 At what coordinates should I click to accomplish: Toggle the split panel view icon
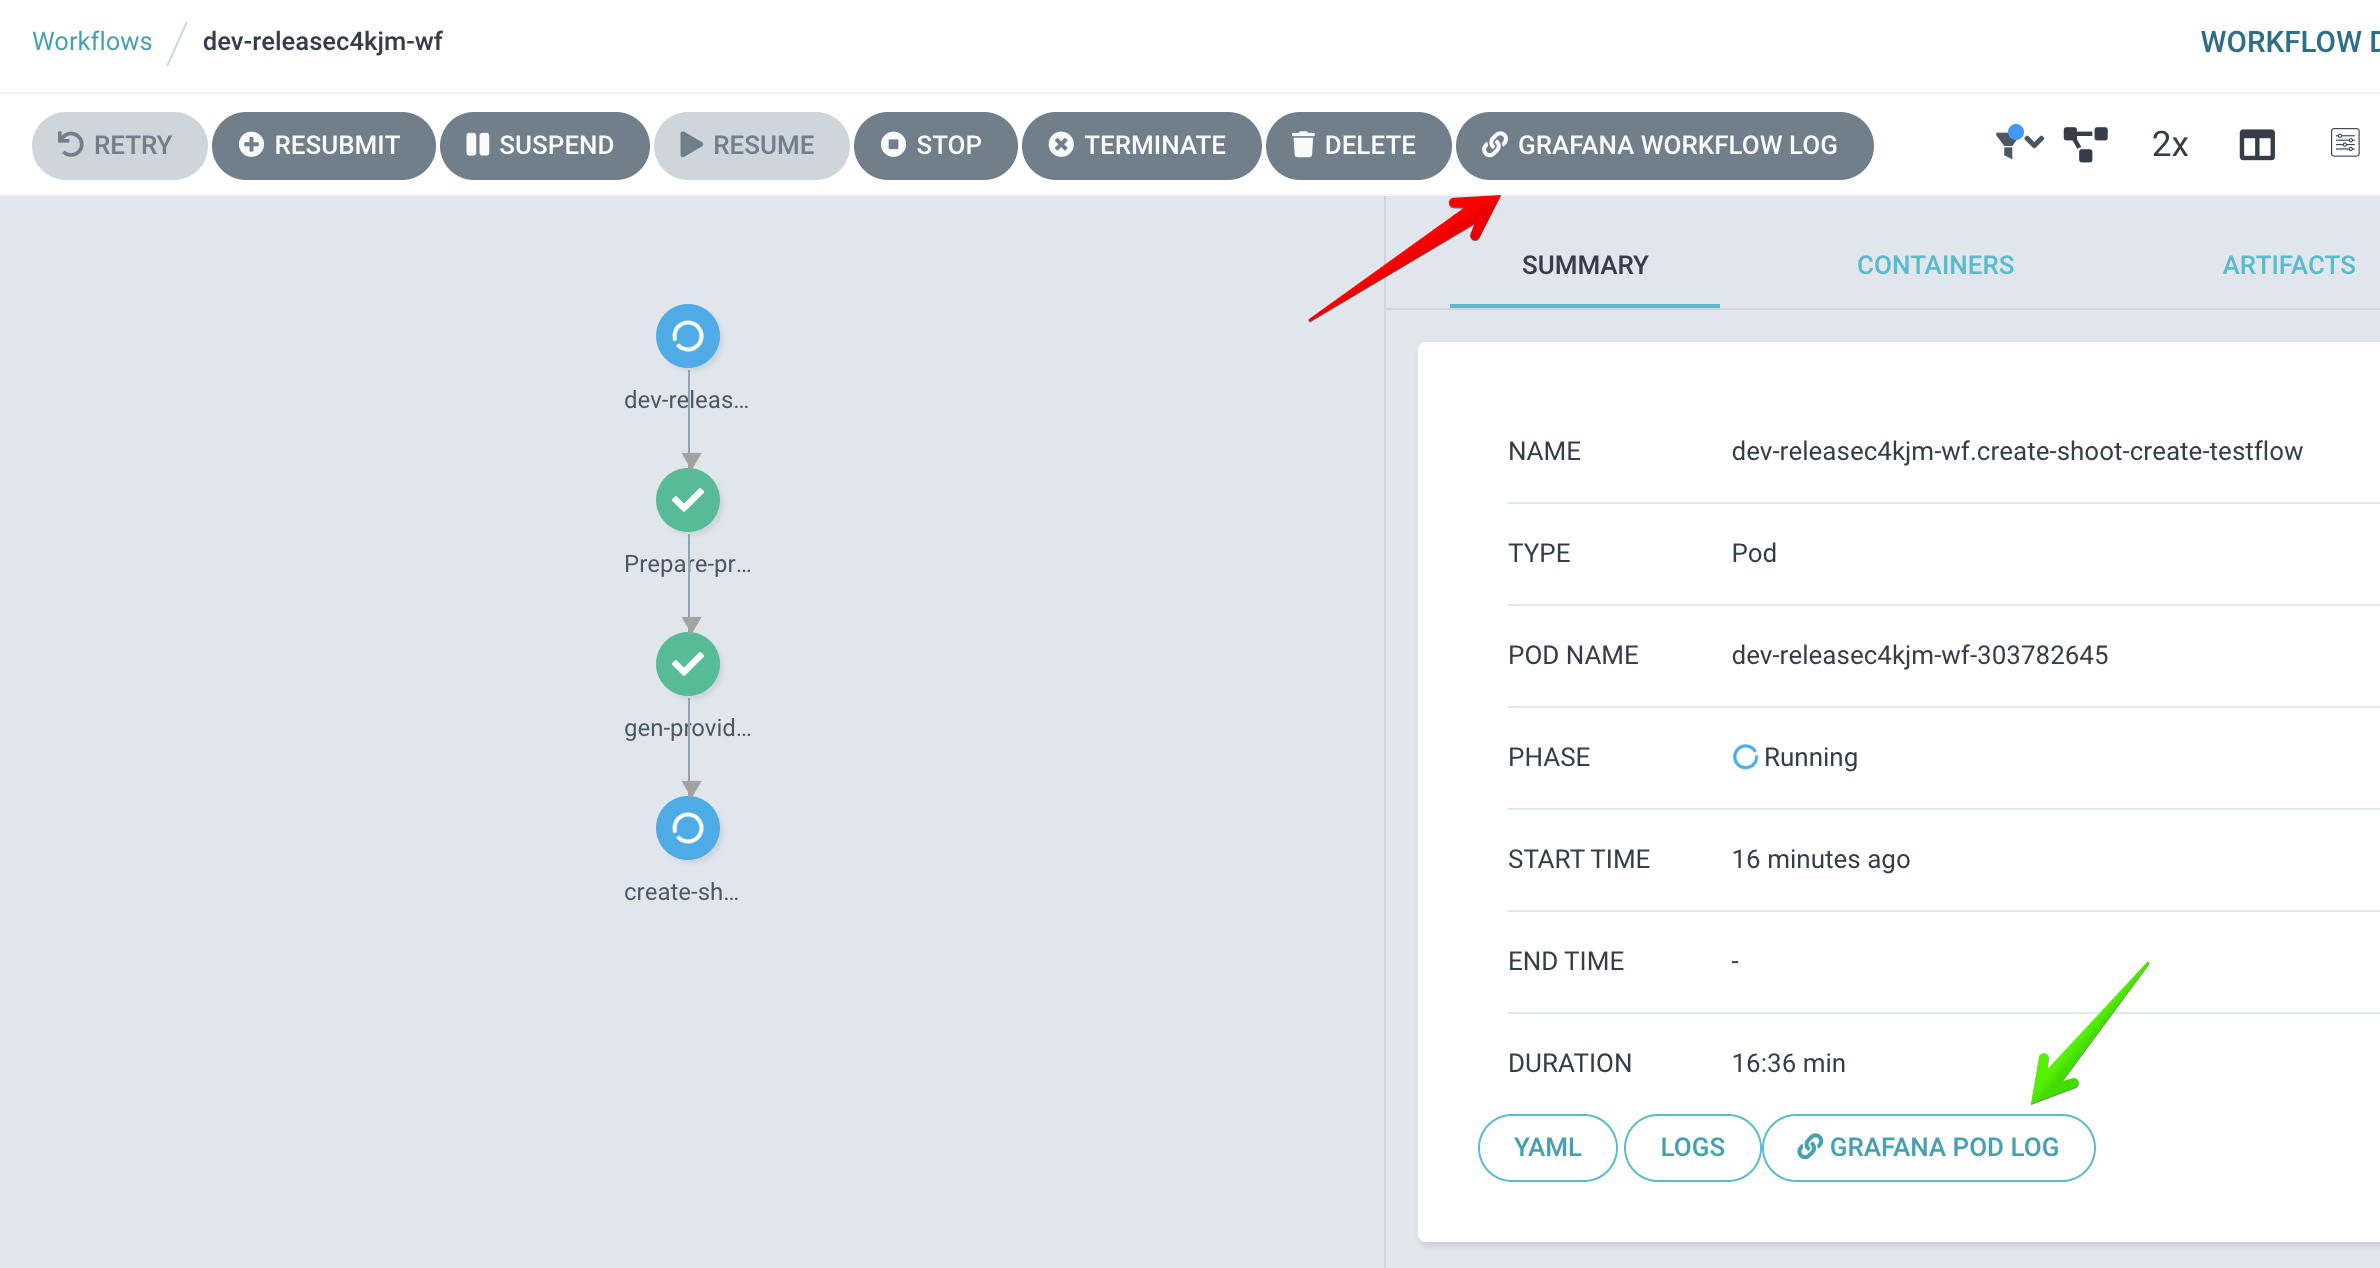point(2257,145)
